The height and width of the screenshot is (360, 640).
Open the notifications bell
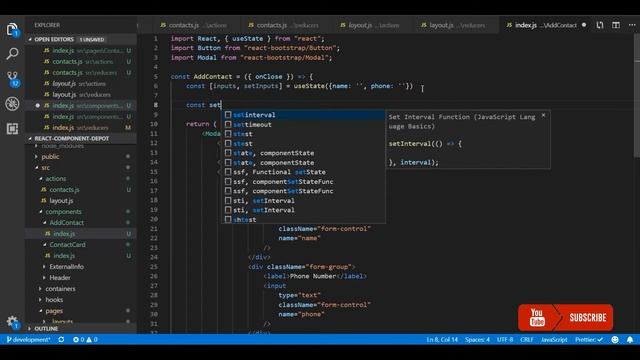(x=630, y=340)
